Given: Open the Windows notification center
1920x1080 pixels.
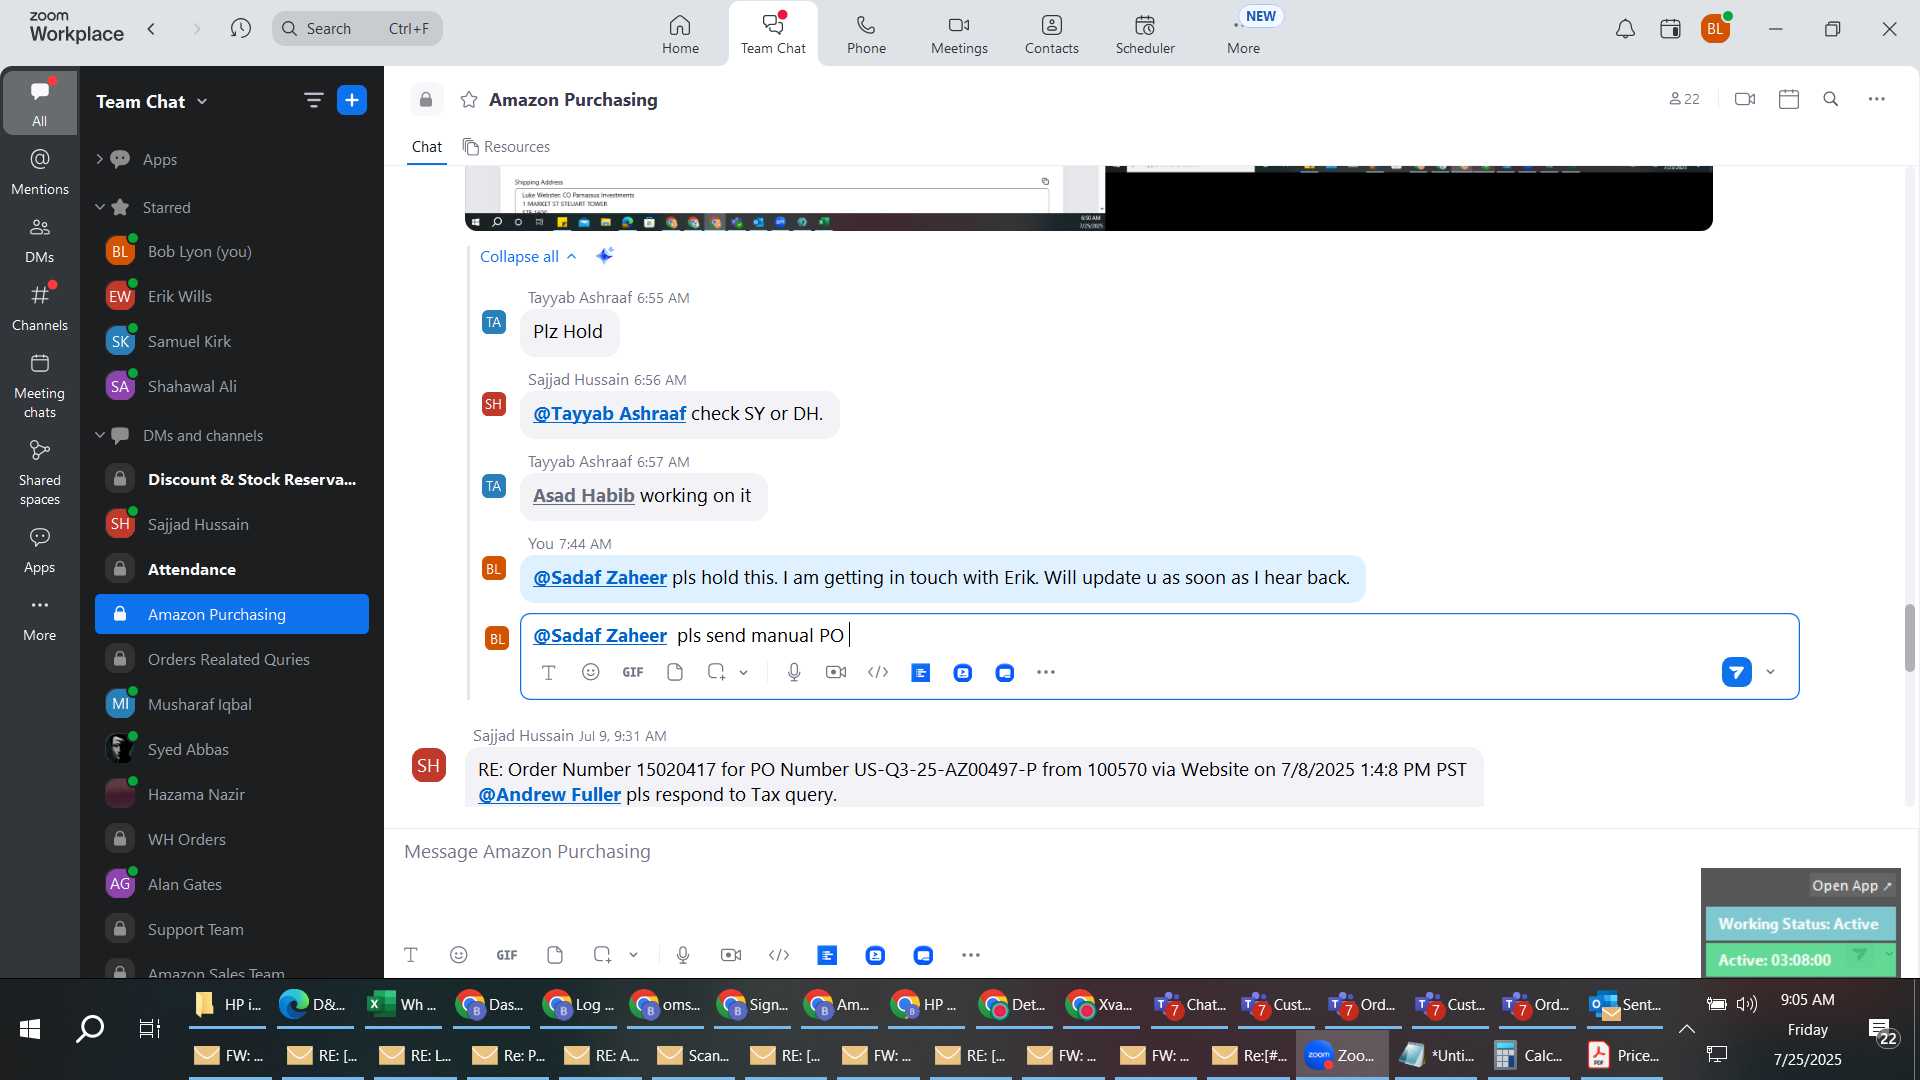Looking at the screenshot, I should pos(1881,1032).
